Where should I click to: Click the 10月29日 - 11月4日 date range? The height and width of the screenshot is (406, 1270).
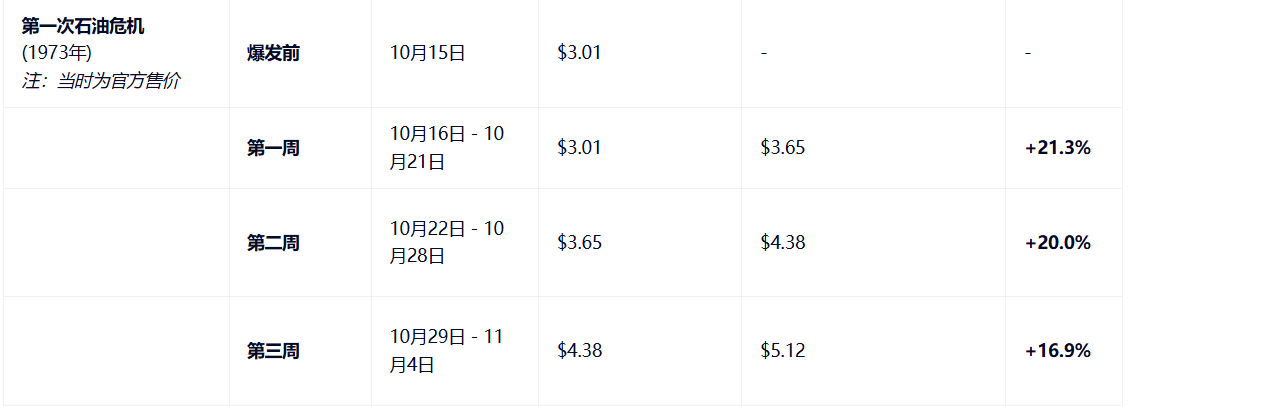click(447, 351)
